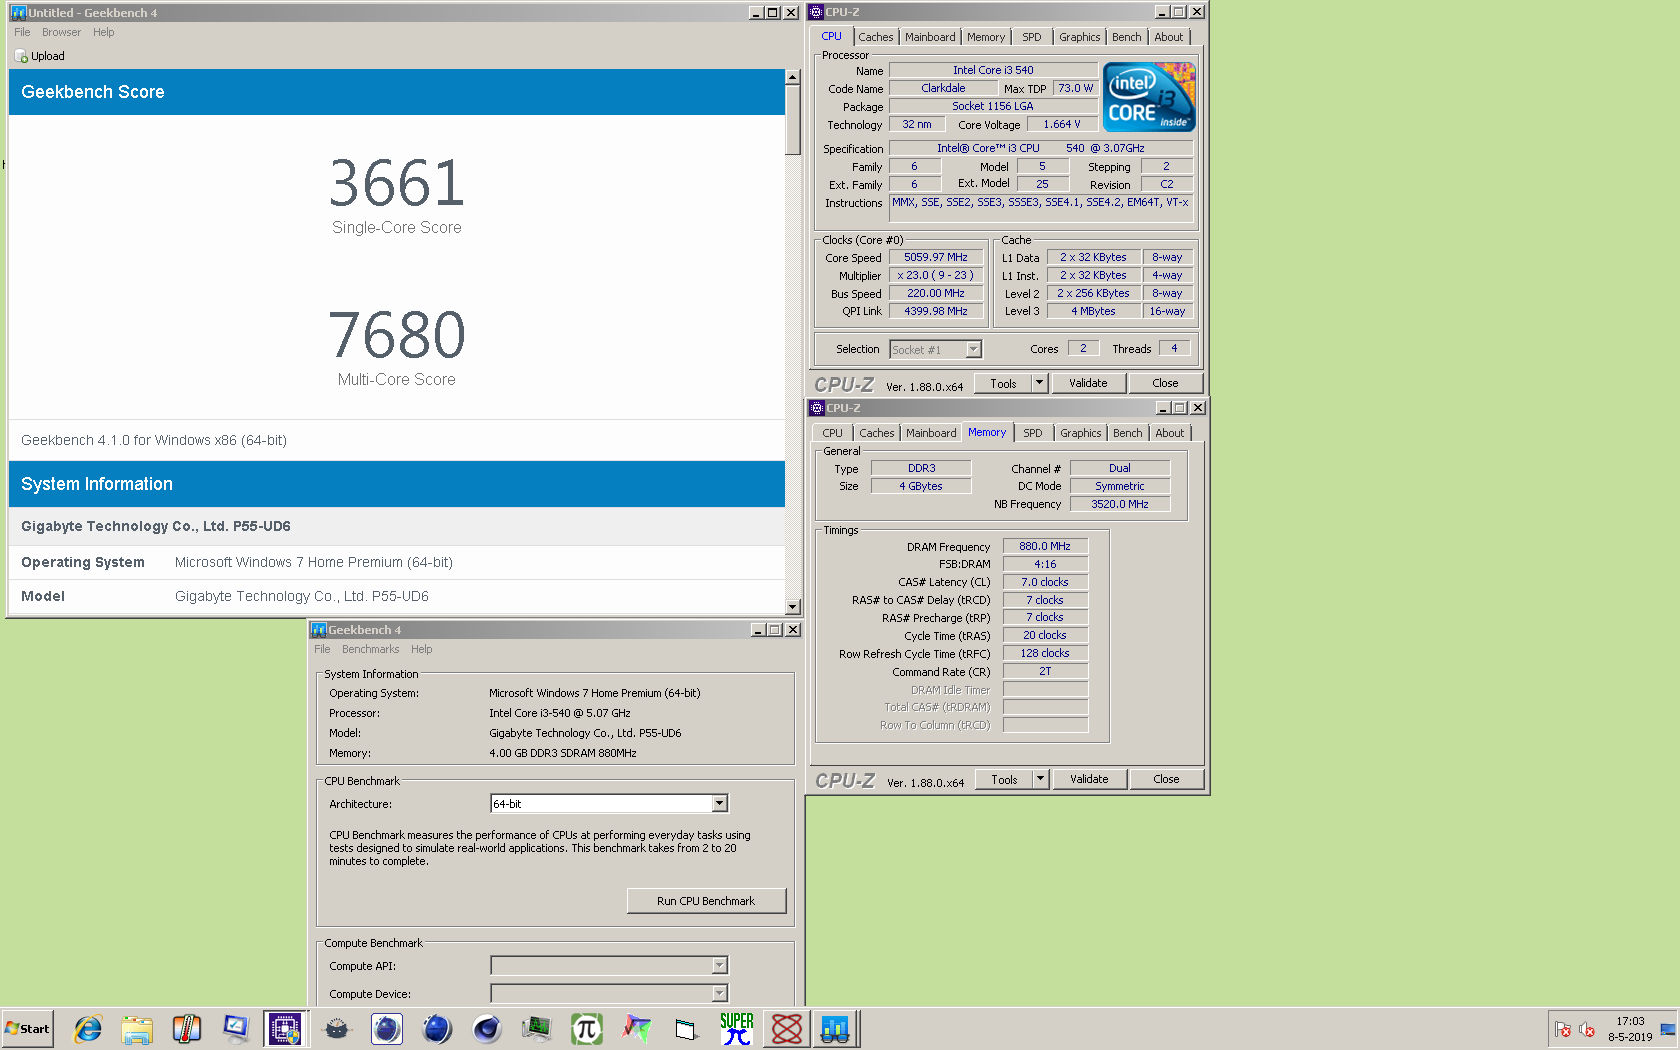This screenshot has height=1050, width=1680.
Task: Click Validate in CPU-Z memory window
Action: [x=1089, y=779]
